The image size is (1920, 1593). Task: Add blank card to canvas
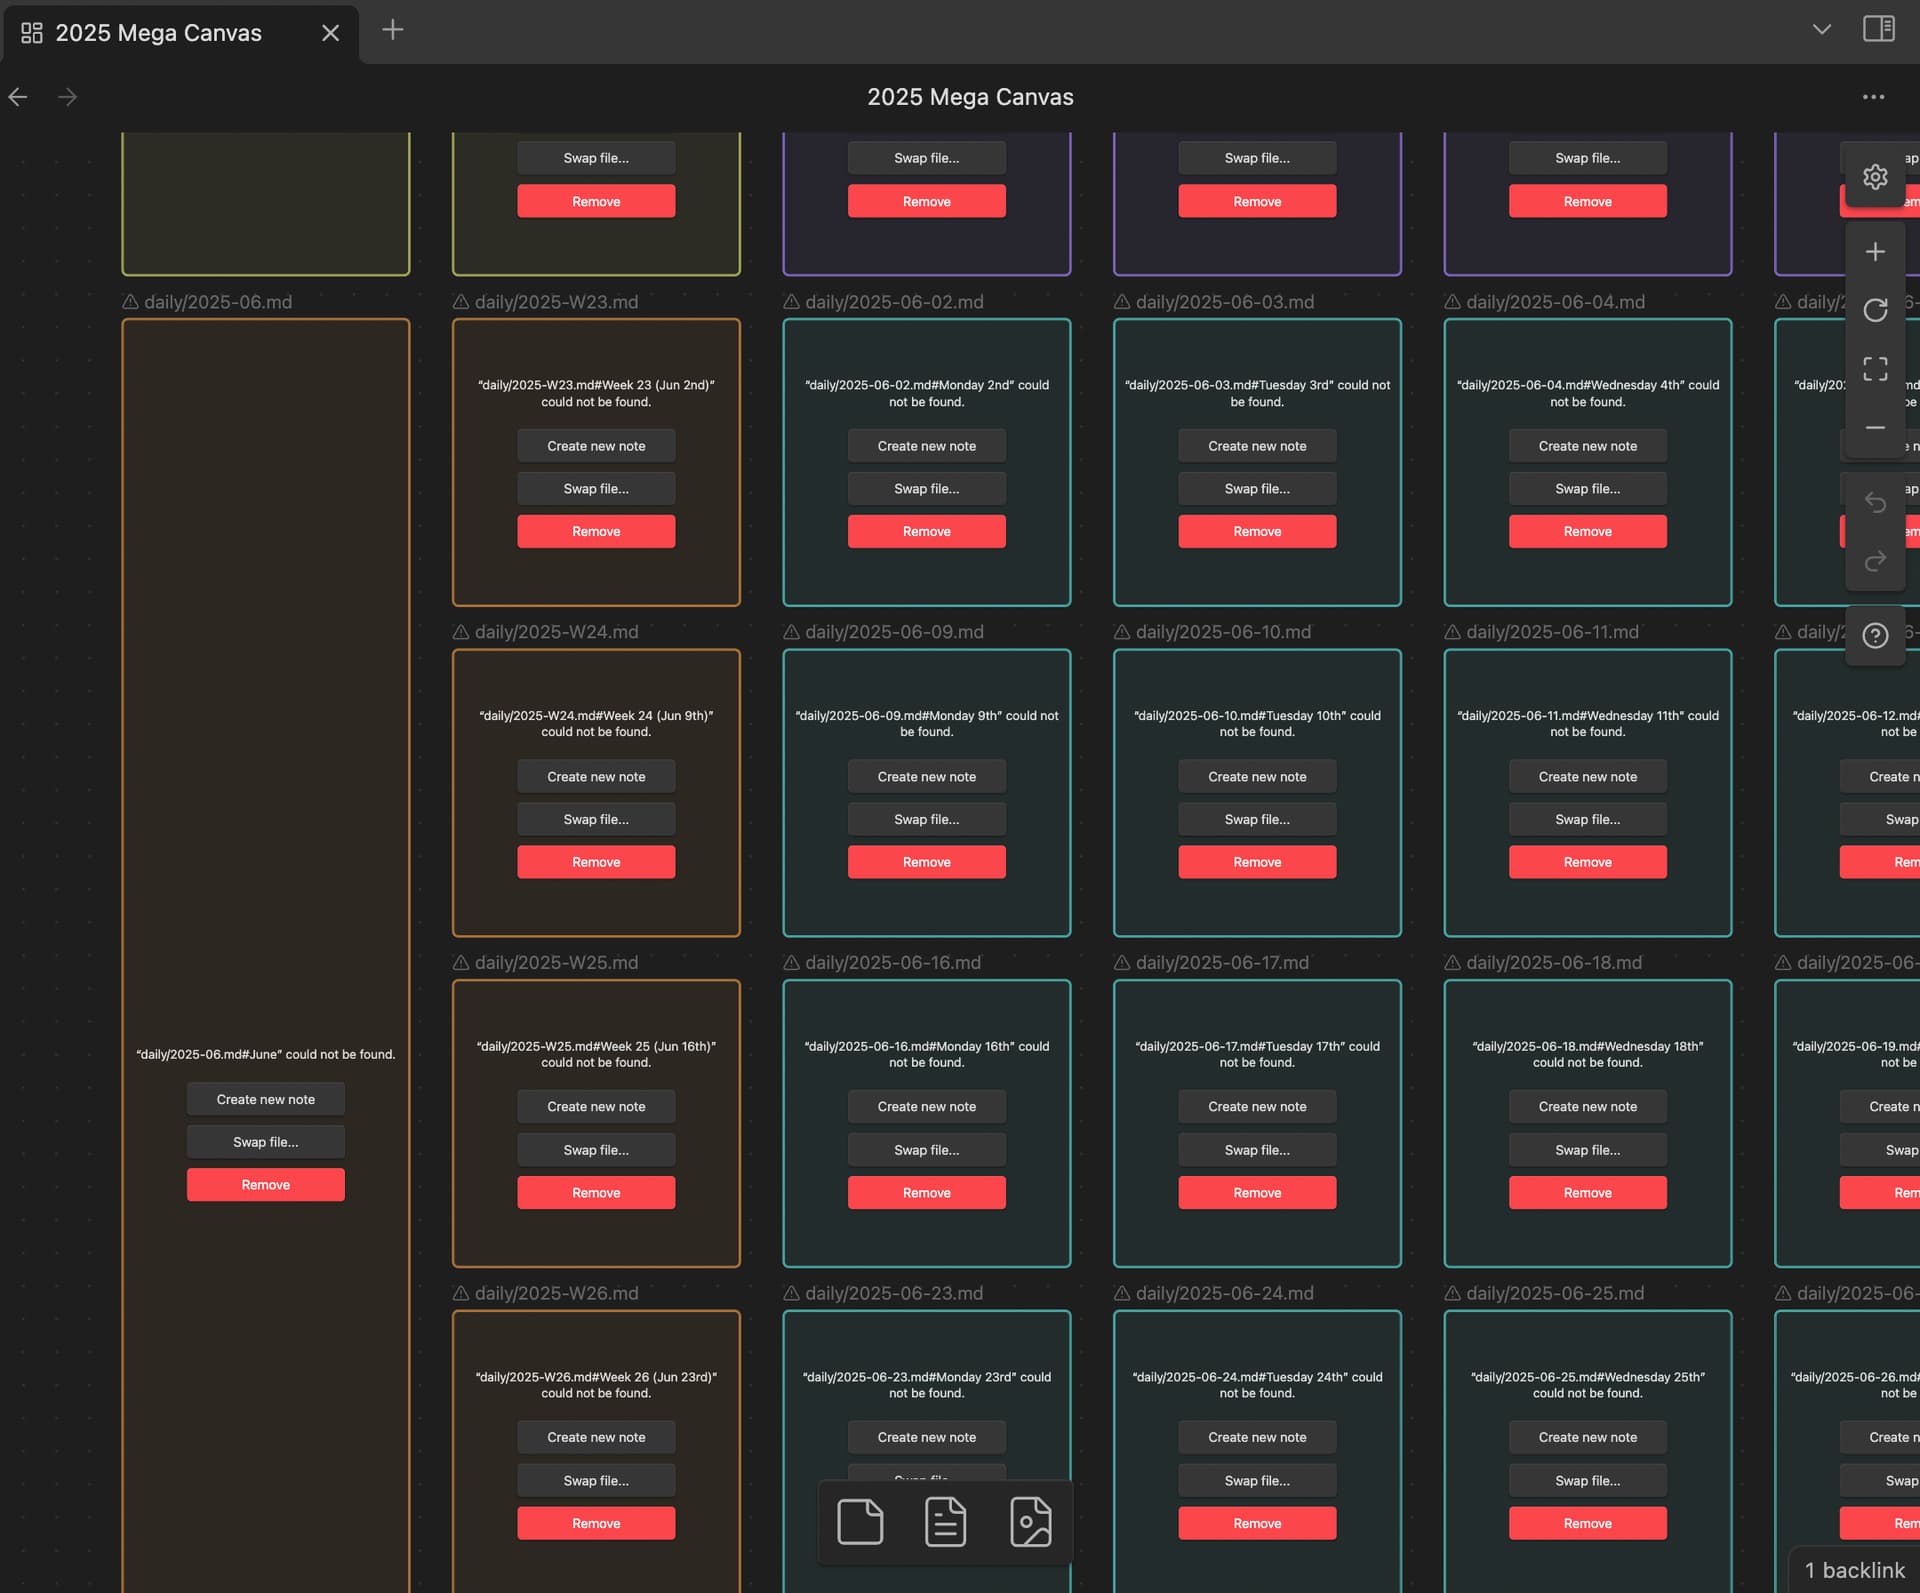(x=860, y=1522)
